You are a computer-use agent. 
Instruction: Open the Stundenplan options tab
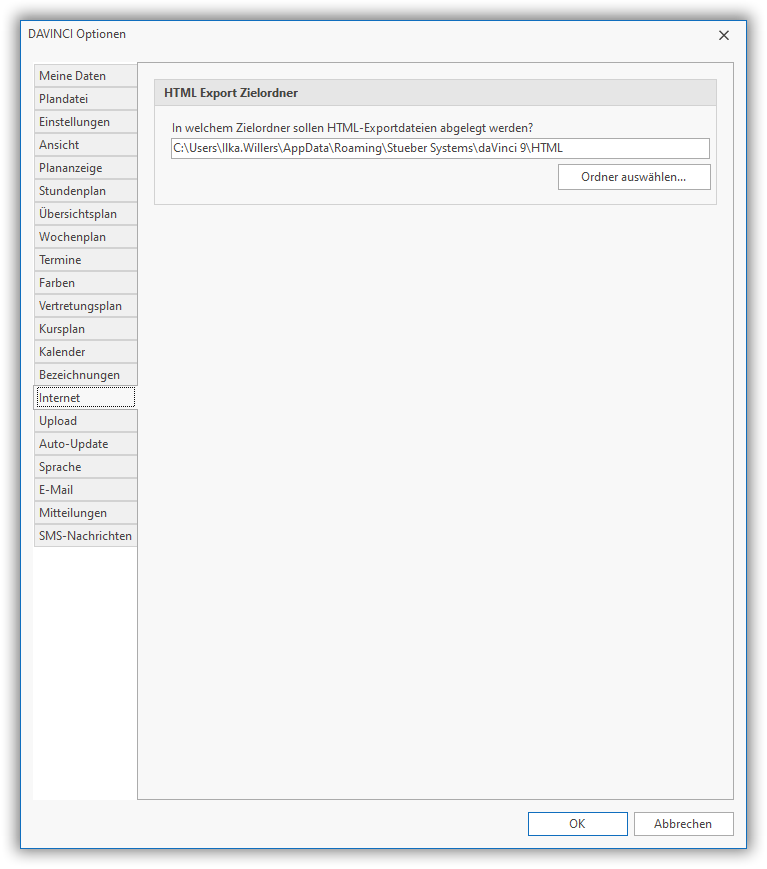point(85,191)
